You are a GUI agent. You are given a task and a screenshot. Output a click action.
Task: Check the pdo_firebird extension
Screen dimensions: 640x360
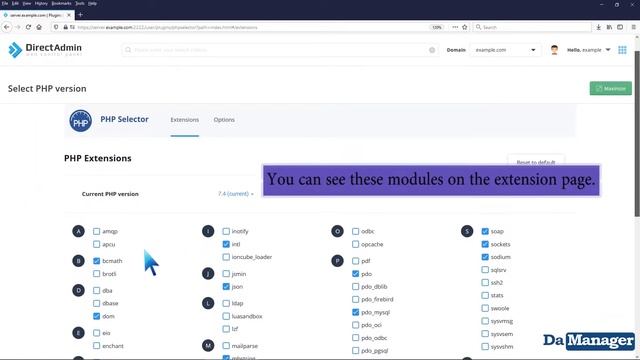pos(356,299)
